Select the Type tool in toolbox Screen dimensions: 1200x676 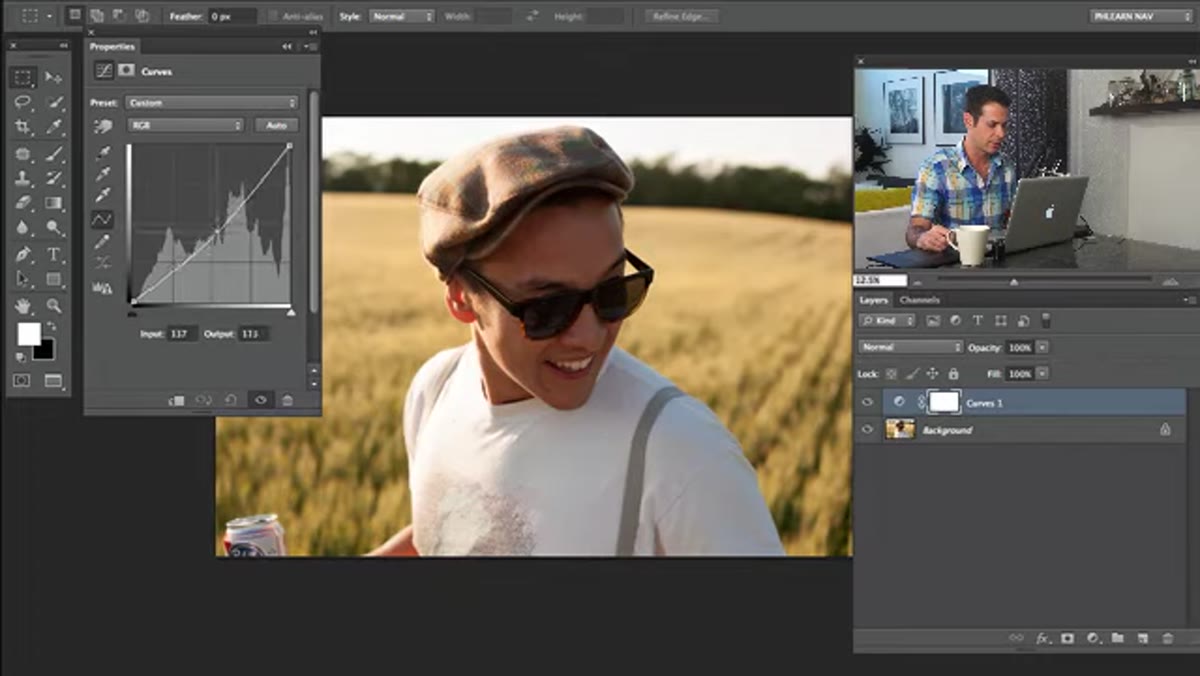point(54,254)
